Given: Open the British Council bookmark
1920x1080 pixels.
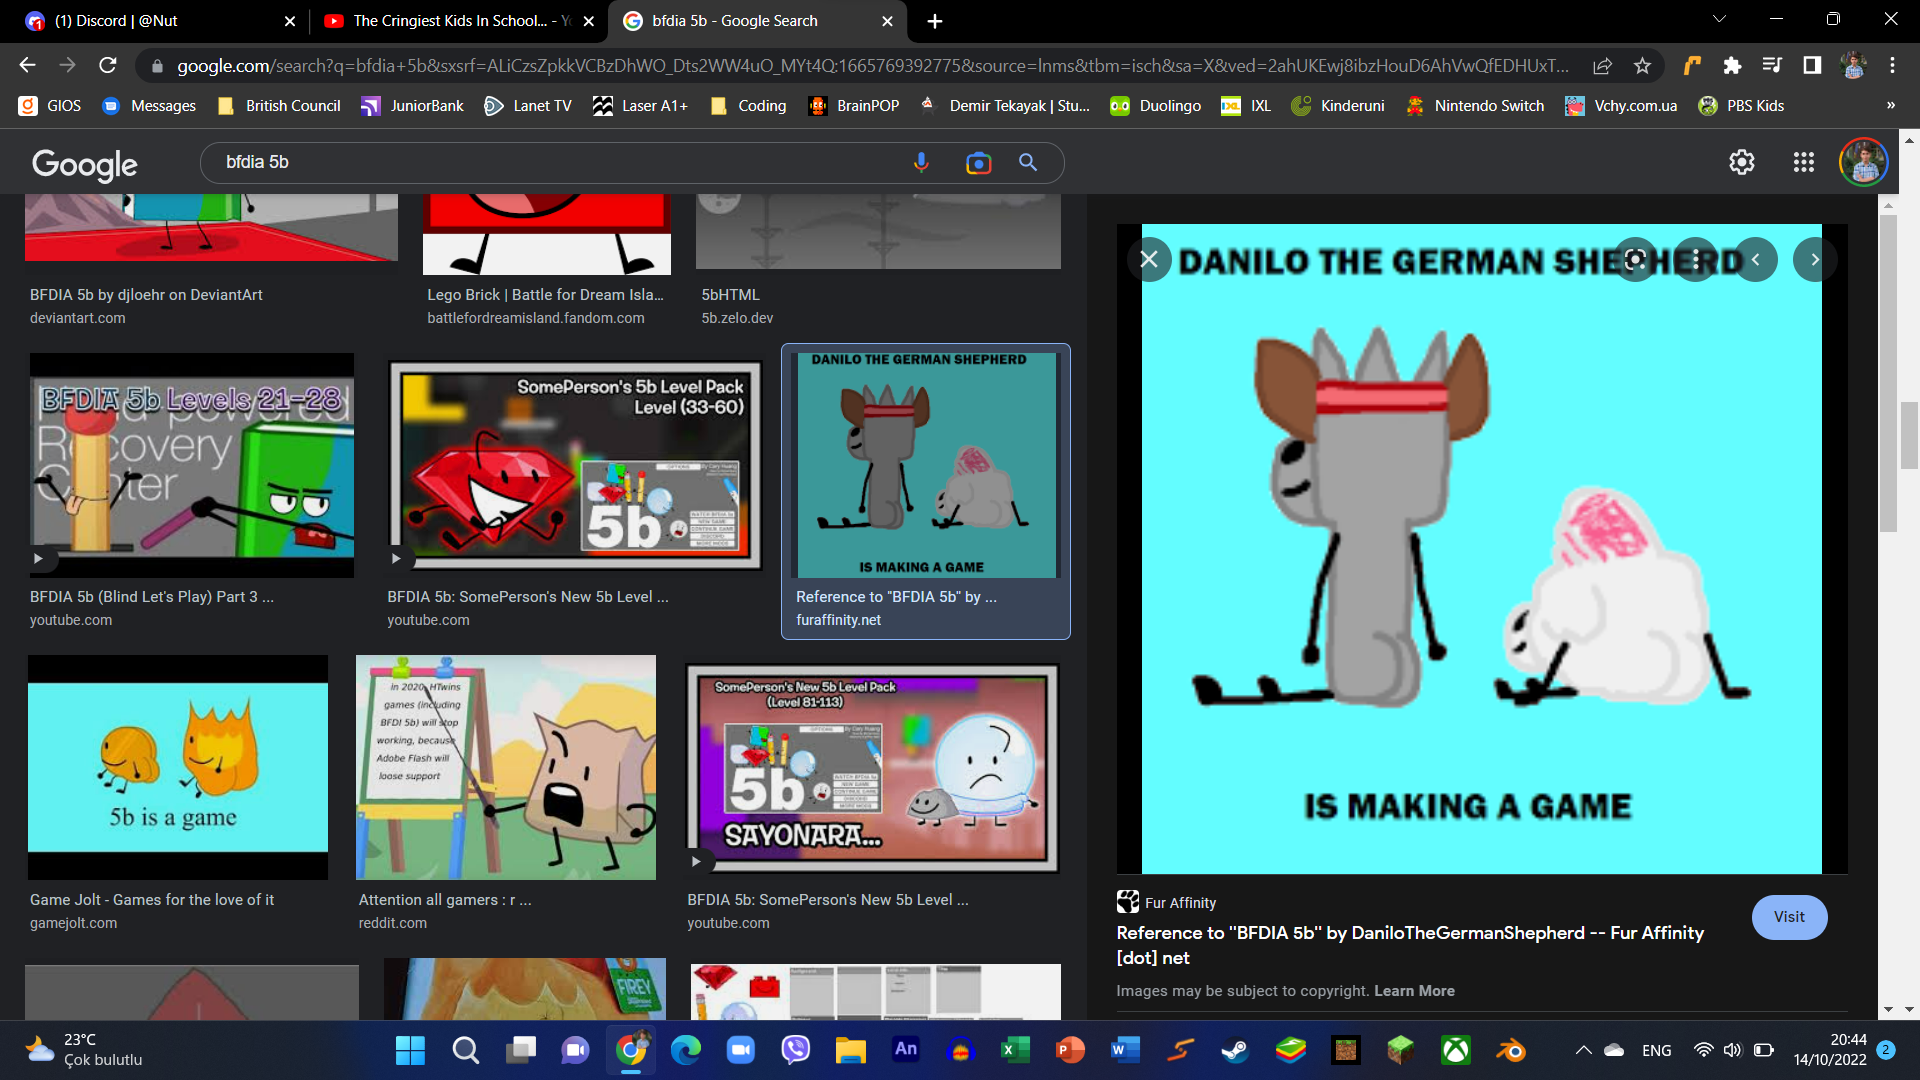Looking at the screenshot, I should coord(279,105).
